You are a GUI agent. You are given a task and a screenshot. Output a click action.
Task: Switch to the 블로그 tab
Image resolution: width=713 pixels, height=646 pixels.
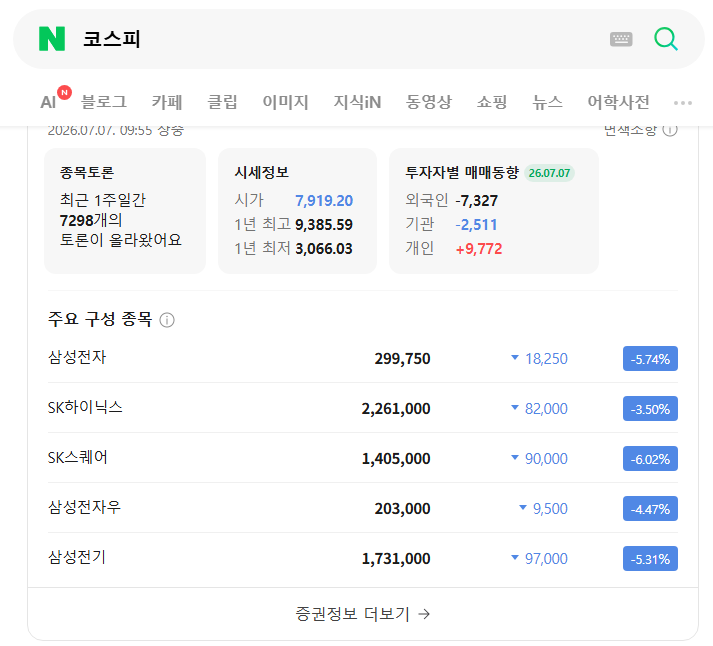pos(104,102)
